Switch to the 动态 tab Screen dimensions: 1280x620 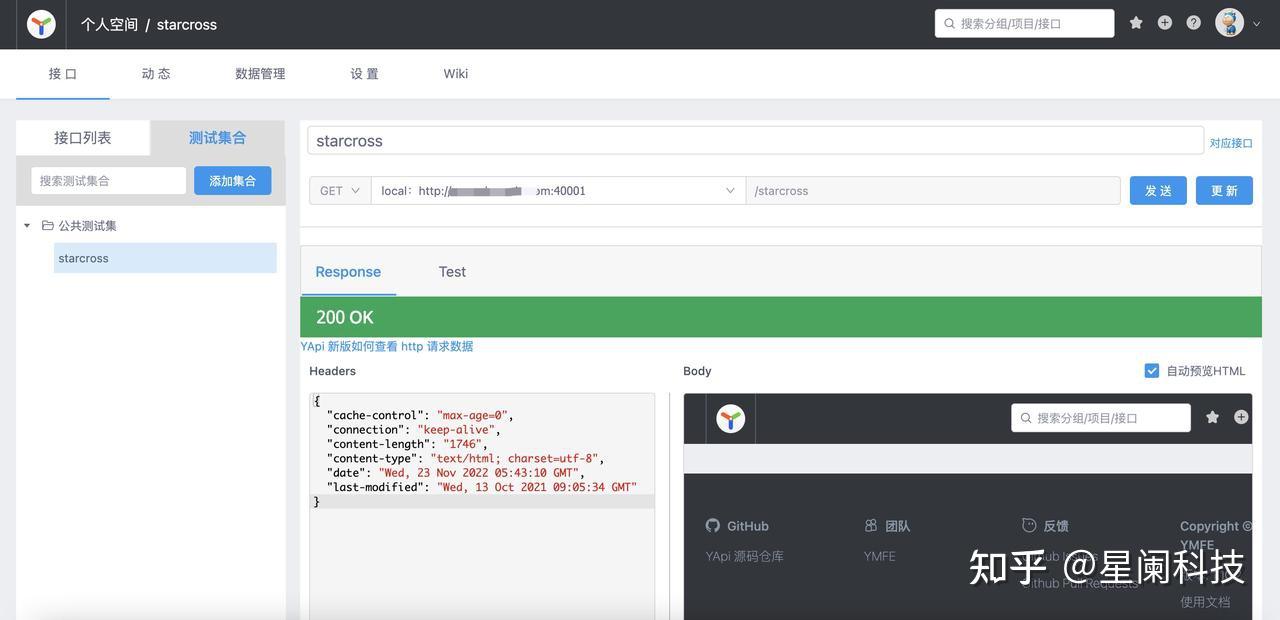(156, 74)
